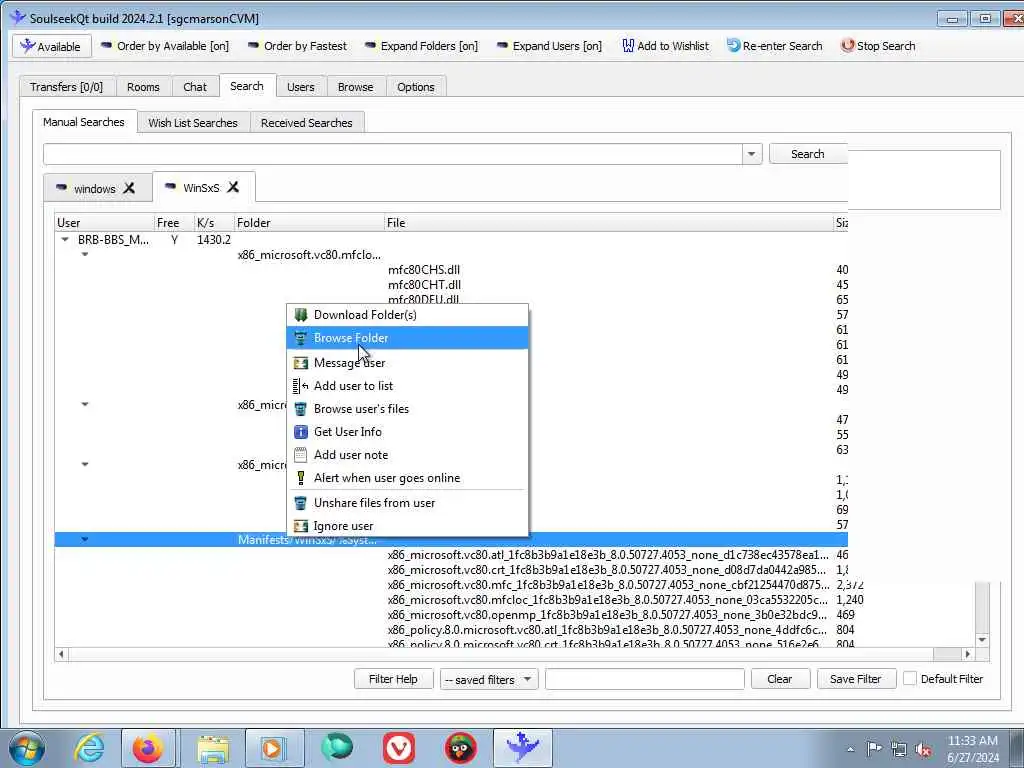Click the vertical scrollbar down arrow
The height and width of the screenshot is (768, 1024).
pyautogui.click(x=982, y=640)
